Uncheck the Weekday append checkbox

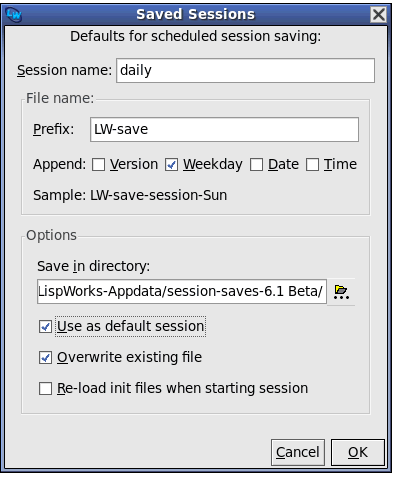(x=171, y=165)
